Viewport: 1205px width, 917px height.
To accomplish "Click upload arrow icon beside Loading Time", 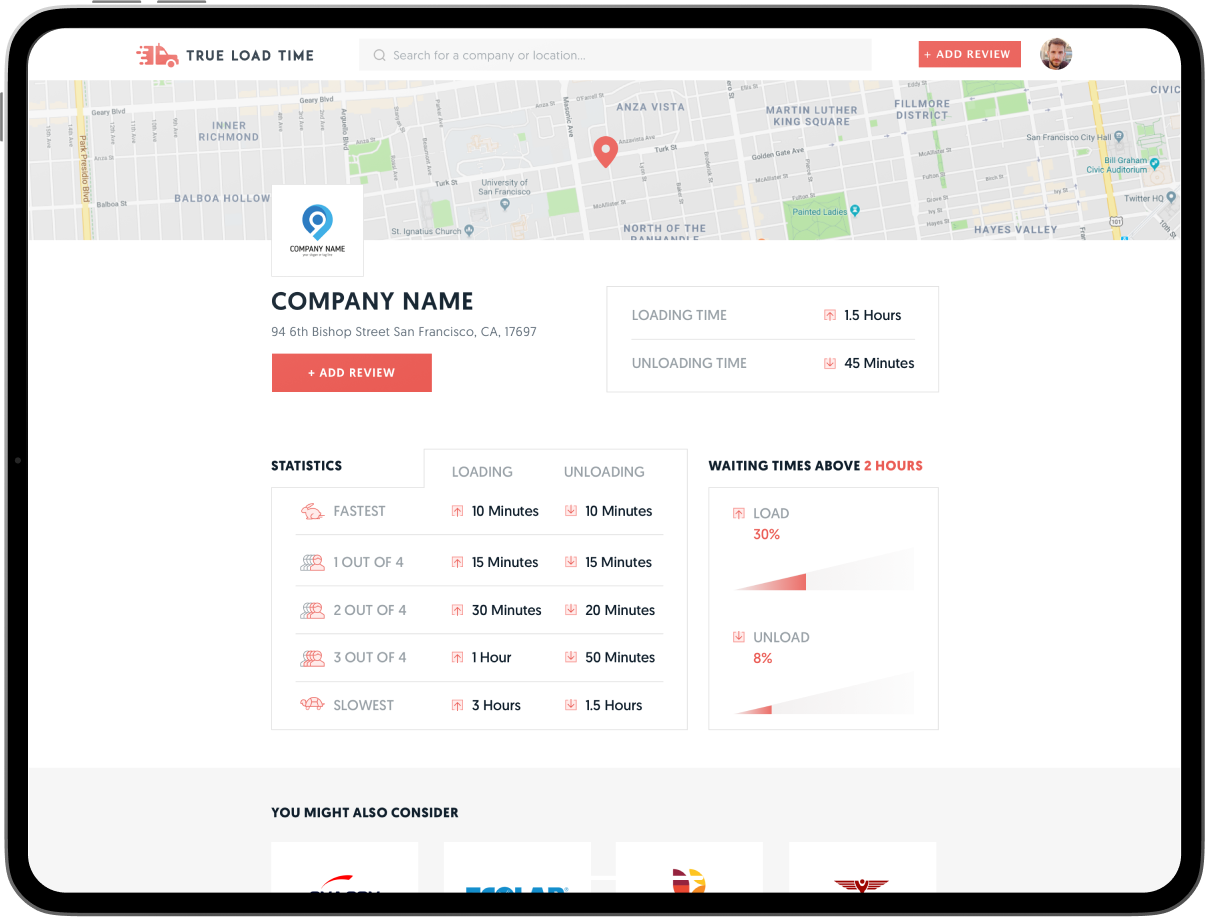I will pyautogui.click(x=829, y=315).
